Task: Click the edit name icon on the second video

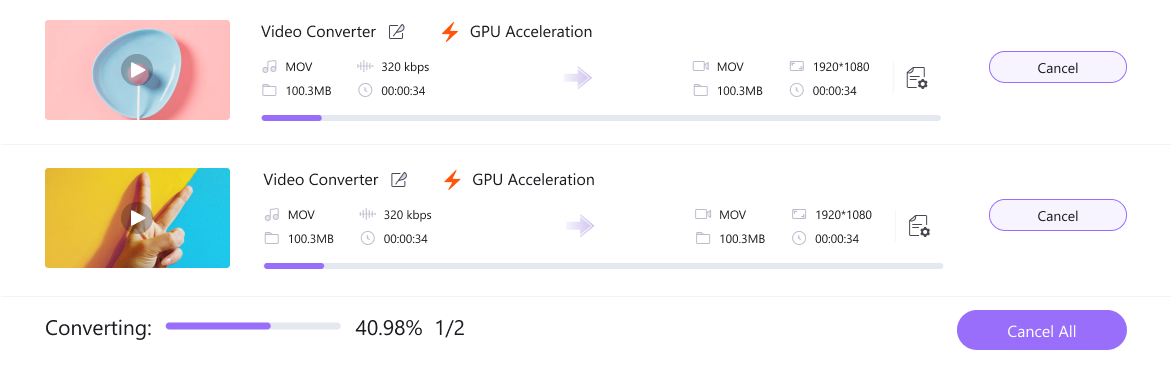Action: click(x=400, y=179)
